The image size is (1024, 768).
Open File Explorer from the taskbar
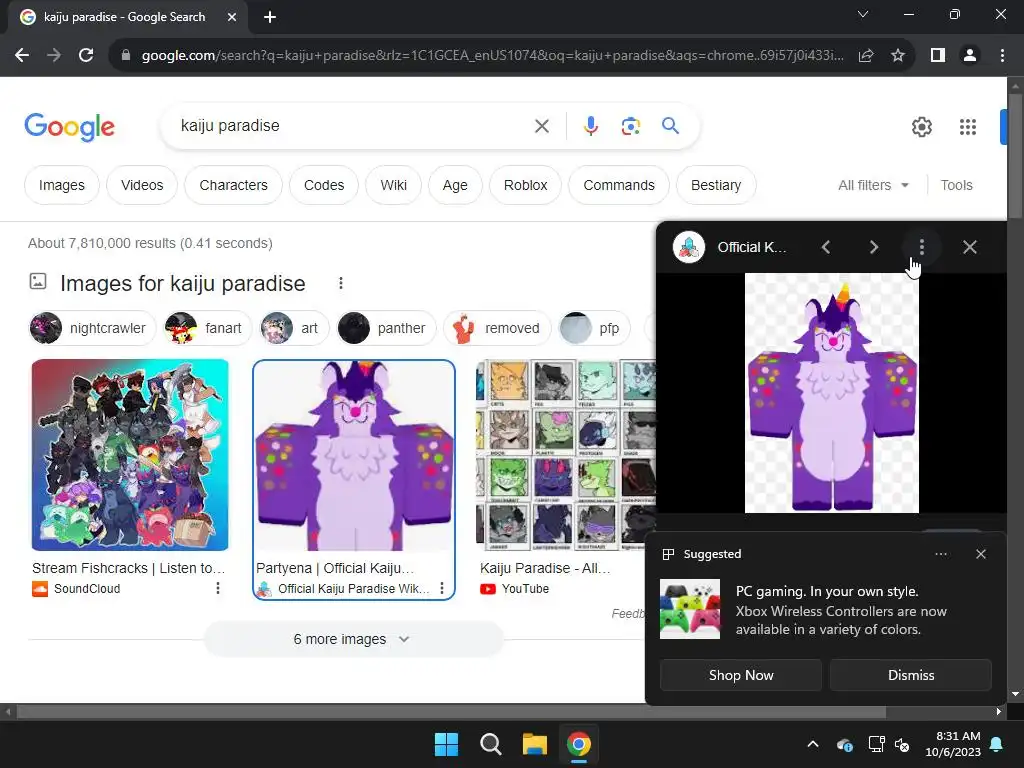(x=534, y=744)
